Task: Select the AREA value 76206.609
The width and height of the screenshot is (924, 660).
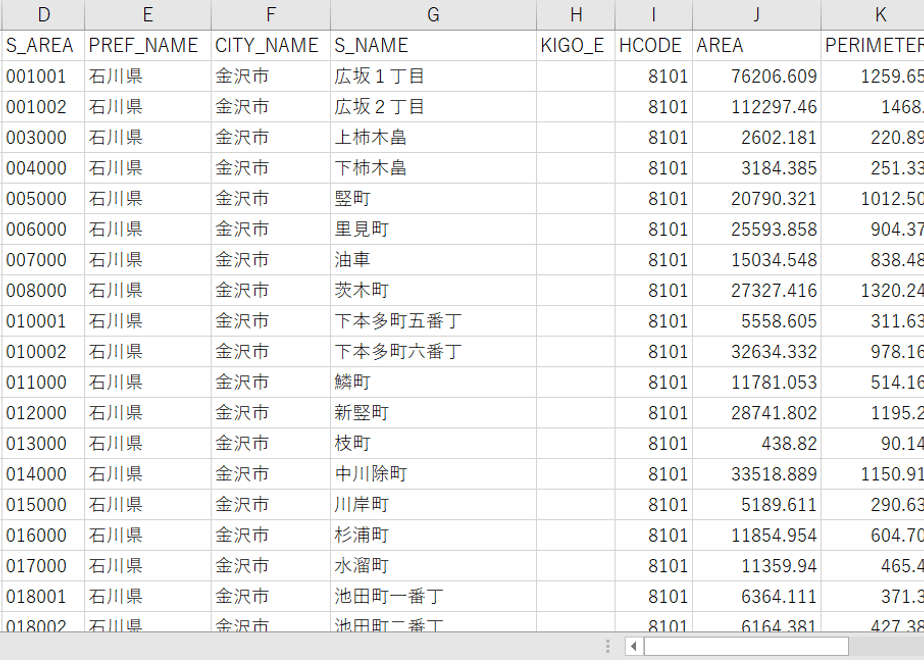Action: pyautogui.click(x=757, y=76)
